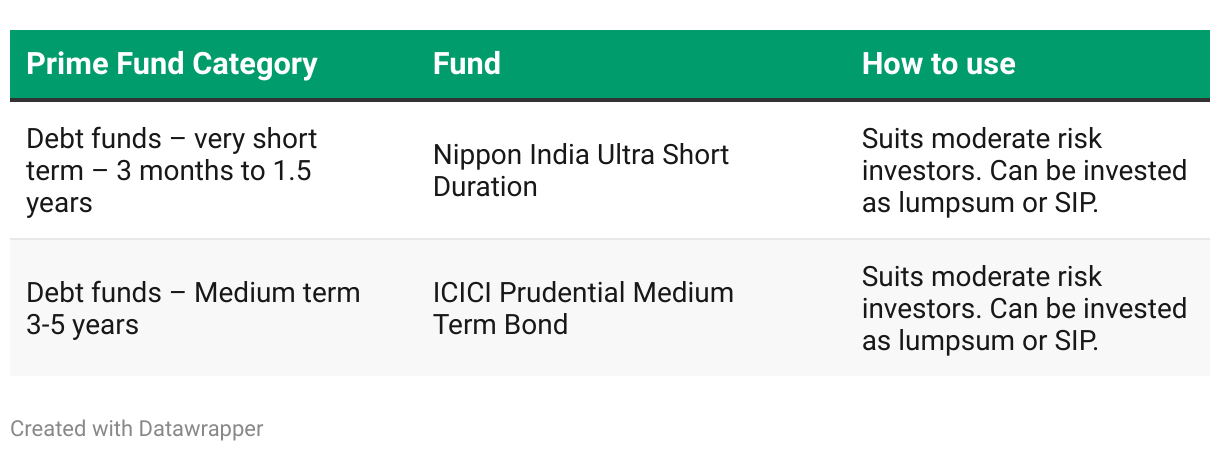Click 'as lumpsum or SIP' in the shaded row
The image size is (1220, 452).
[x=980, y=341]
